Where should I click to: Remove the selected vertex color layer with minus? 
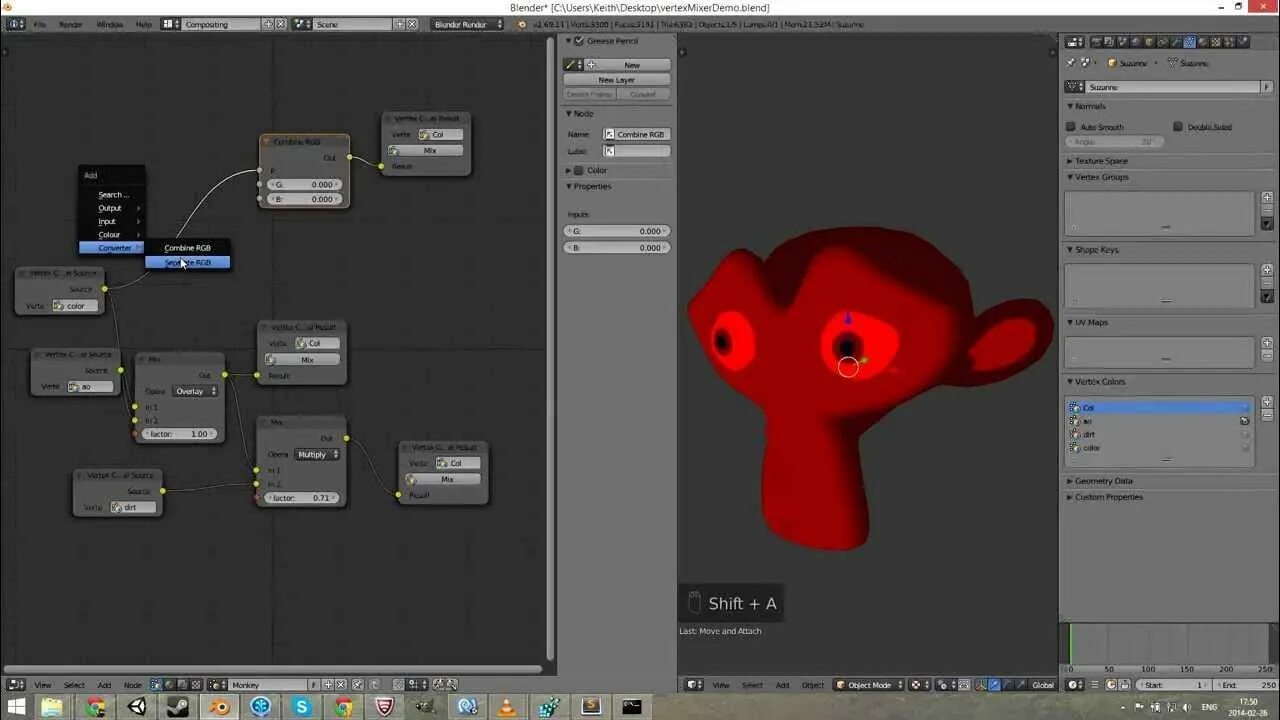click(1267, 415)
